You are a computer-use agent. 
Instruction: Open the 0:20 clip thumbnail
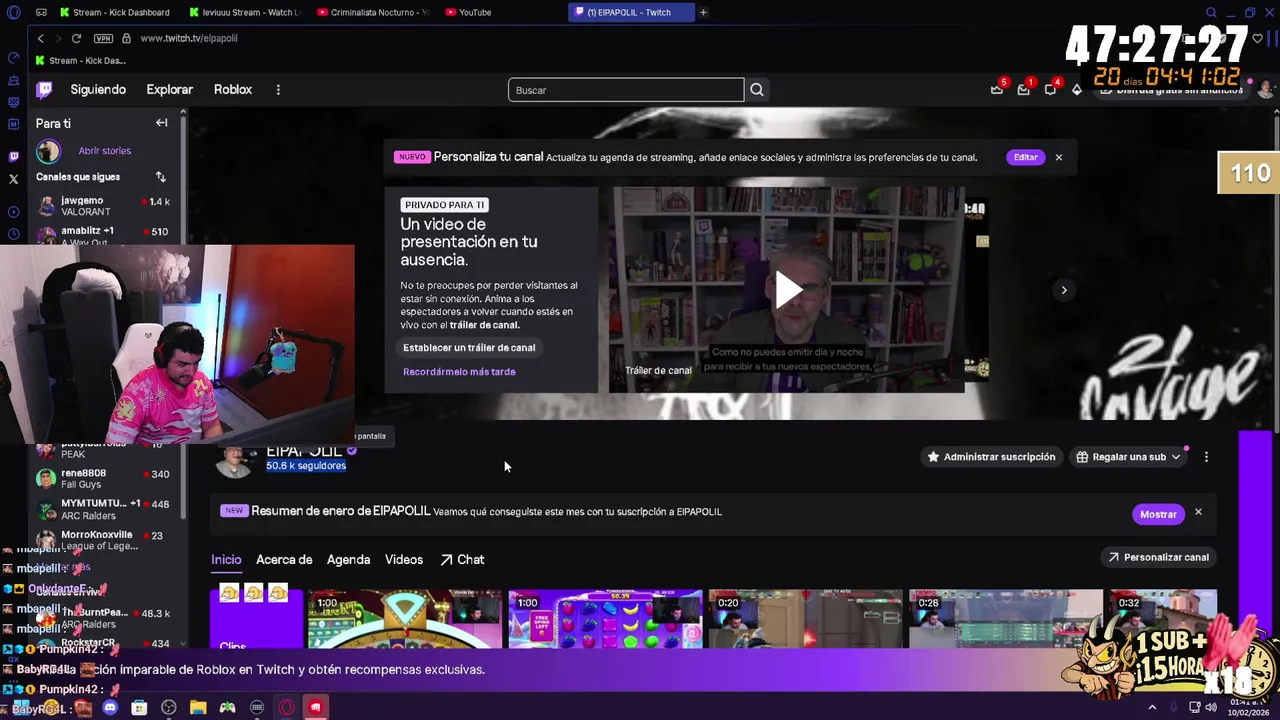coord(805,619)
